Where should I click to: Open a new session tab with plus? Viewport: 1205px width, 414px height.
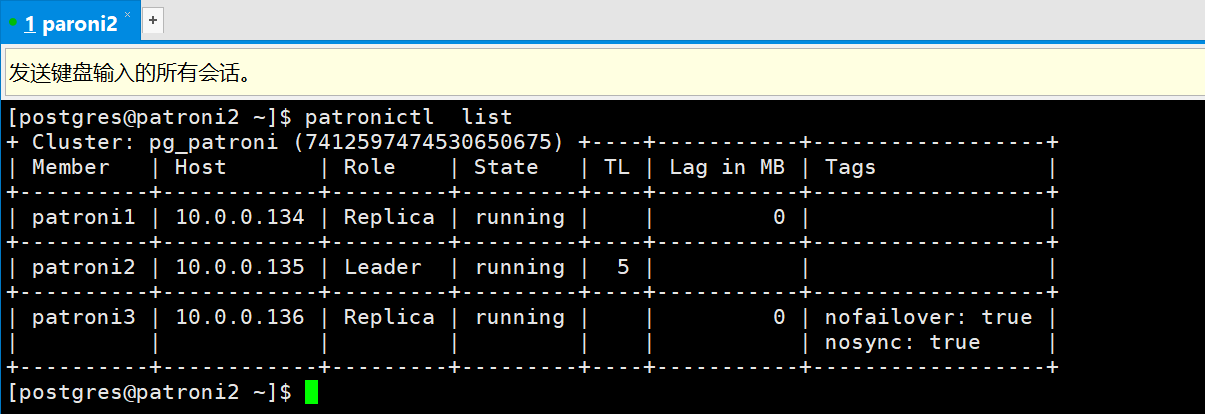tap(153, 19)
